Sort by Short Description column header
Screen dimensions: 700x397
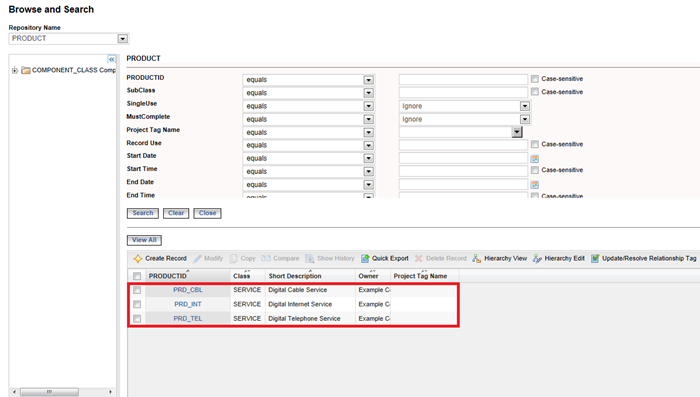295,276
